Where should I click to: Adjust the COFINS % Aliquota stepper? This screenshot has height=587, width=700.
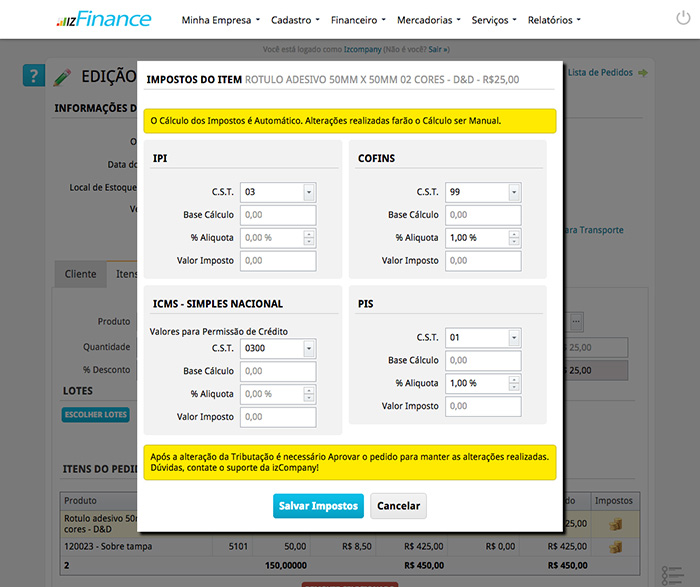pos(514,238)
